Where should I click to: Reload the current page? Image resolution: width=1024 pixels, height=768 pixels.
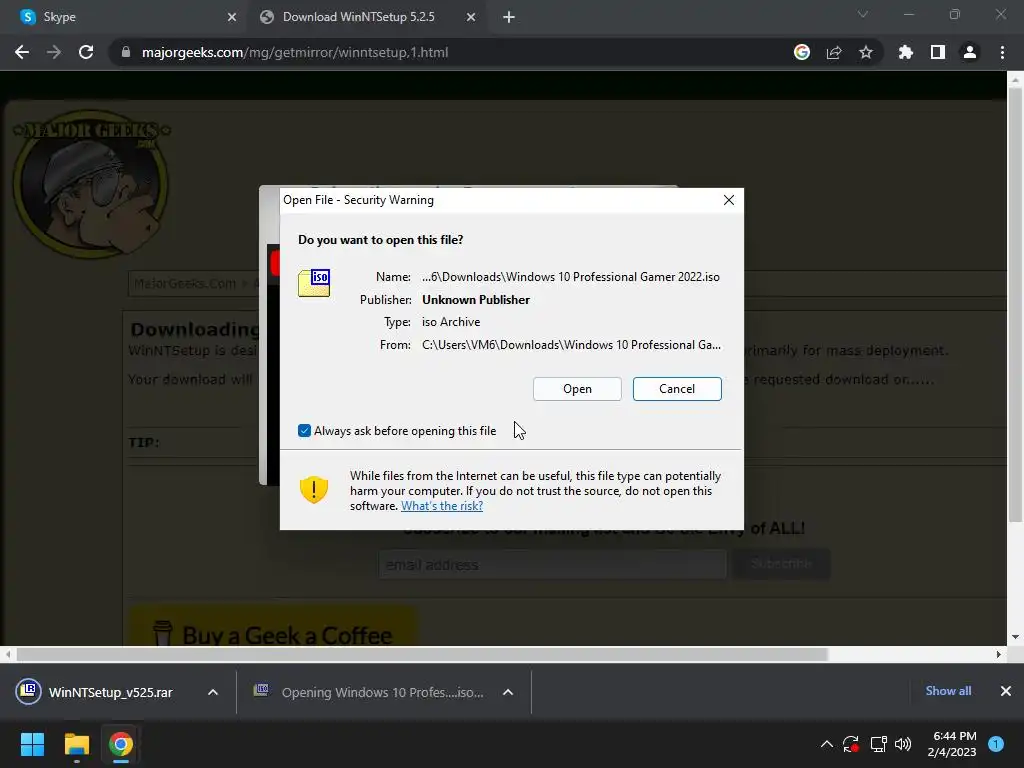click(x=86, y=52)
